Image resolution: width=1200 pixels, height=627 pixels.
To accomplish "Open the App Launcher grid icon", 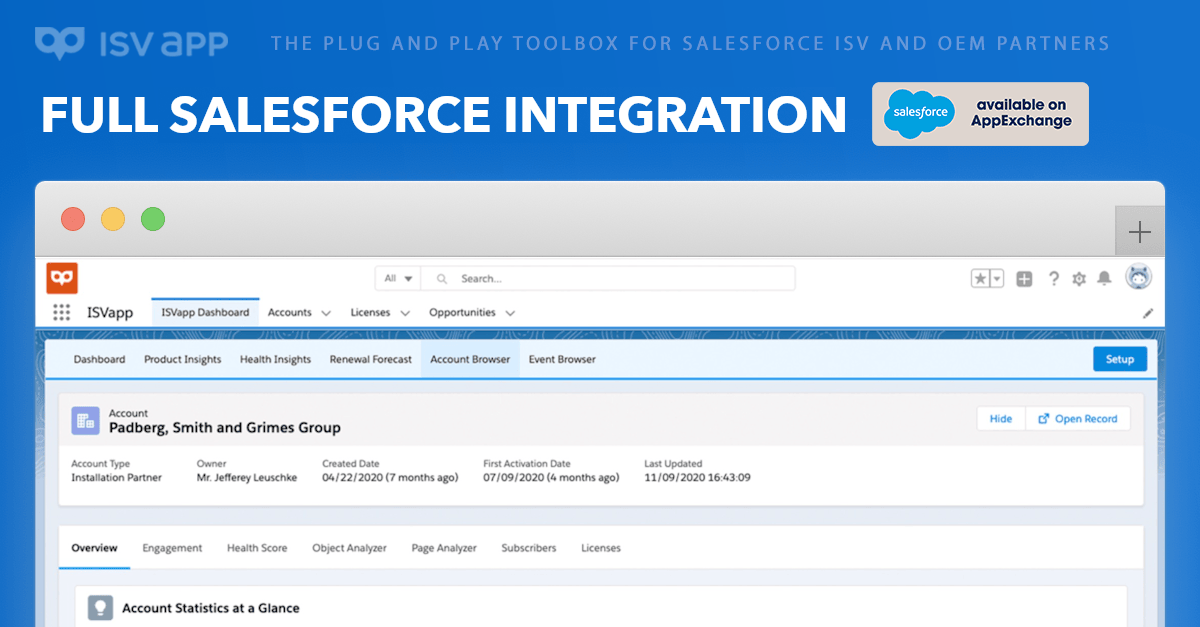I will (61, 311).
